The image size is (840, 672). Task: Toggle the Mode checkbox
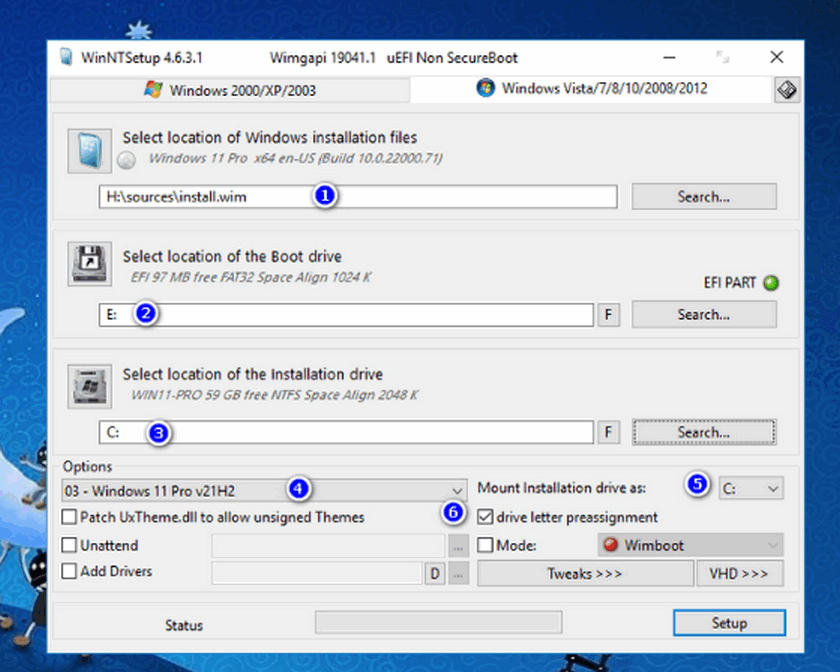coord(485,545)
